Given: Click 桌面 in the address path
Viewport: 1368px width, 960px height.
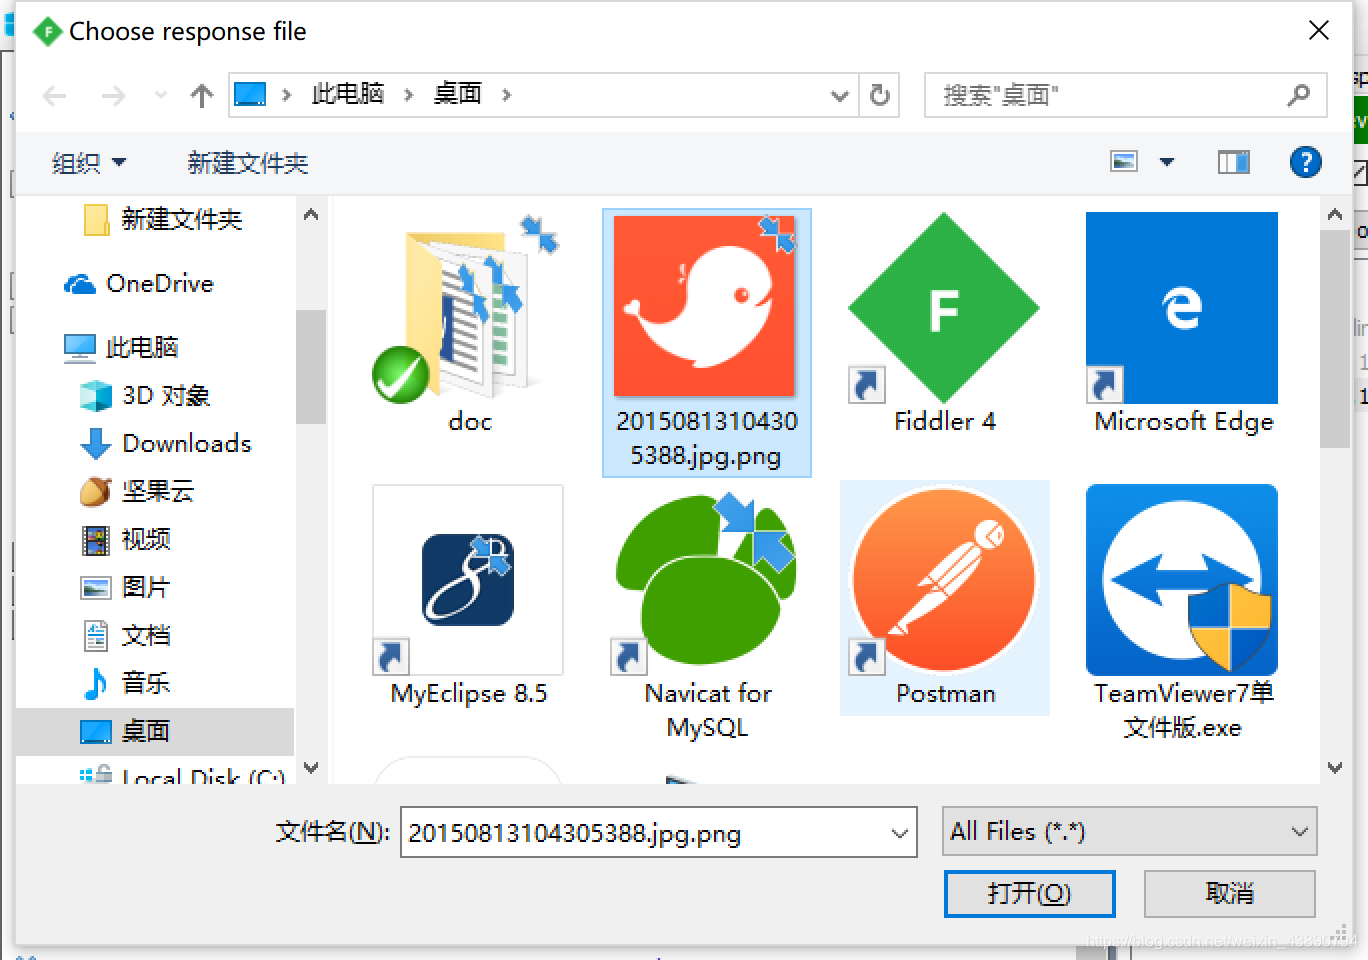Looking at the screenshot, I should pos(457,94).
